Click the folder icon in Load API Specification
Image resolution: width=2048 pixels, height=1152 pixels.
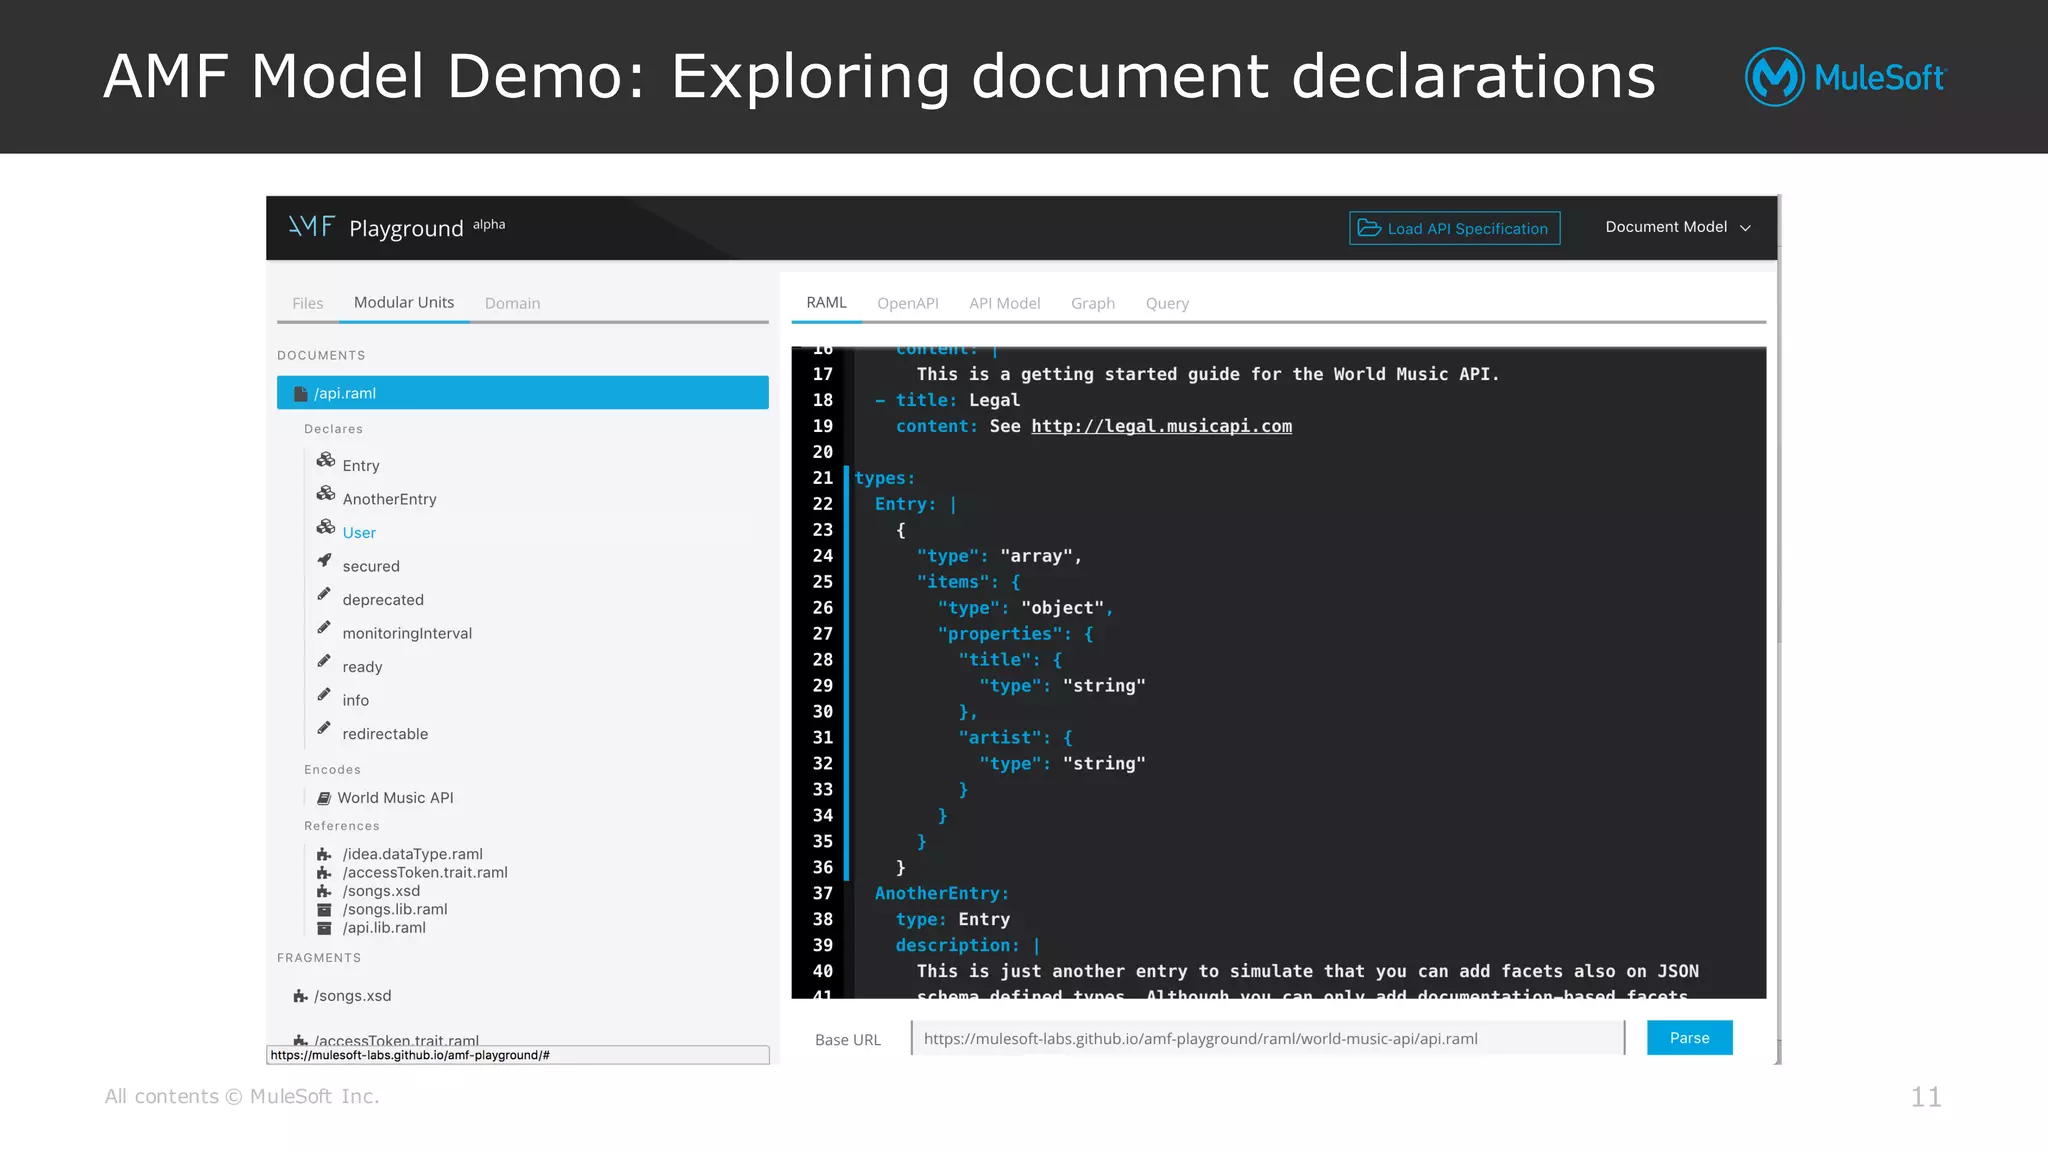[x=1369, y=228]
